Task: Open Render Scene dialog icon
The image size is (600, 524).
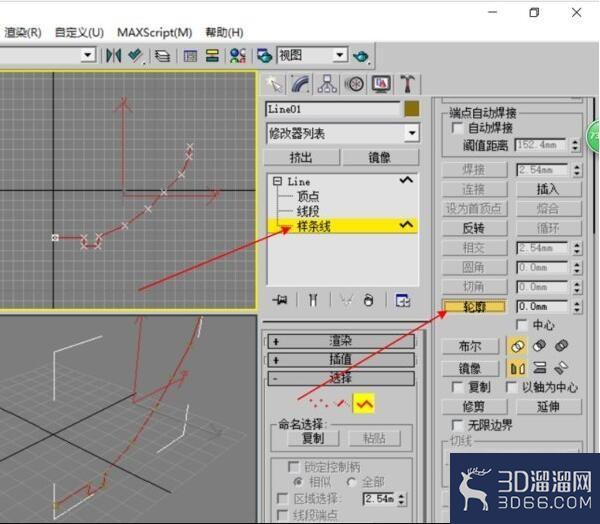Action: (x=264, y=56)
